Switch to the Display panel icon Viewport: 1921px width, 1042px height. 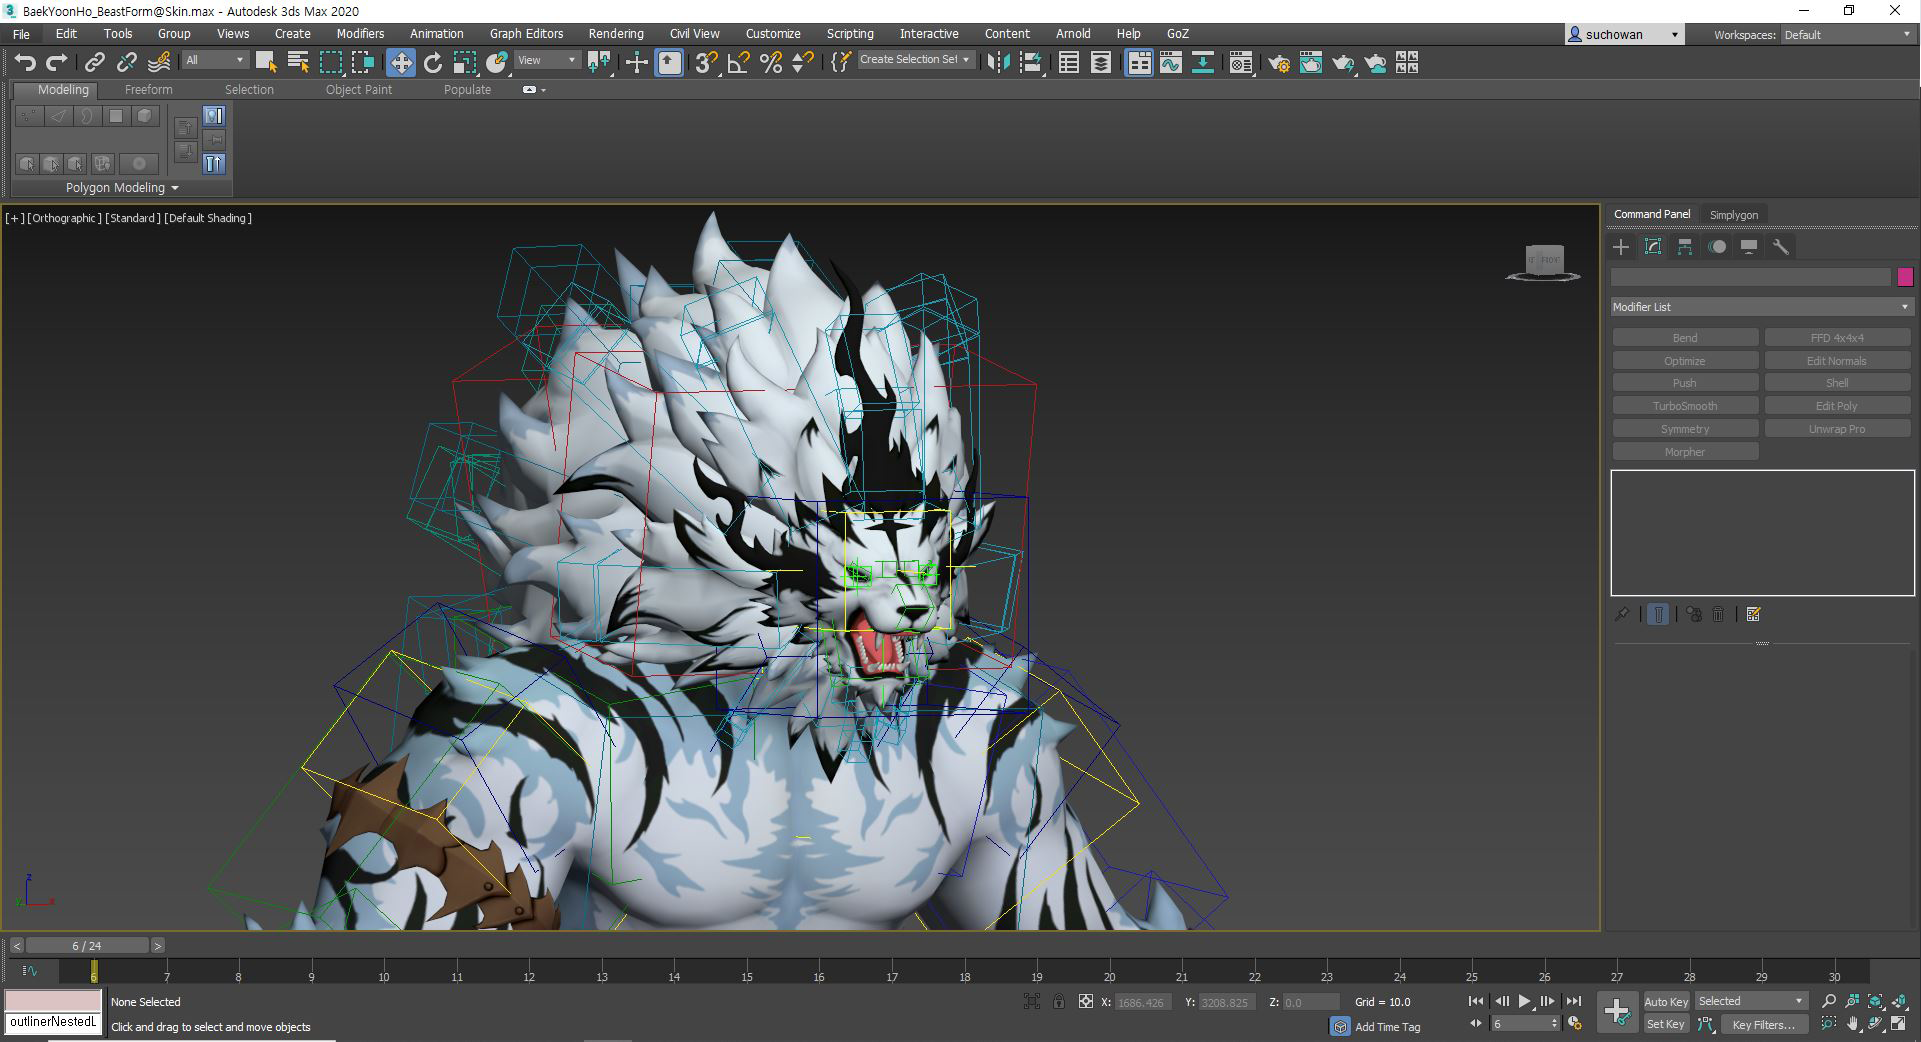[x=1749, y=247]
